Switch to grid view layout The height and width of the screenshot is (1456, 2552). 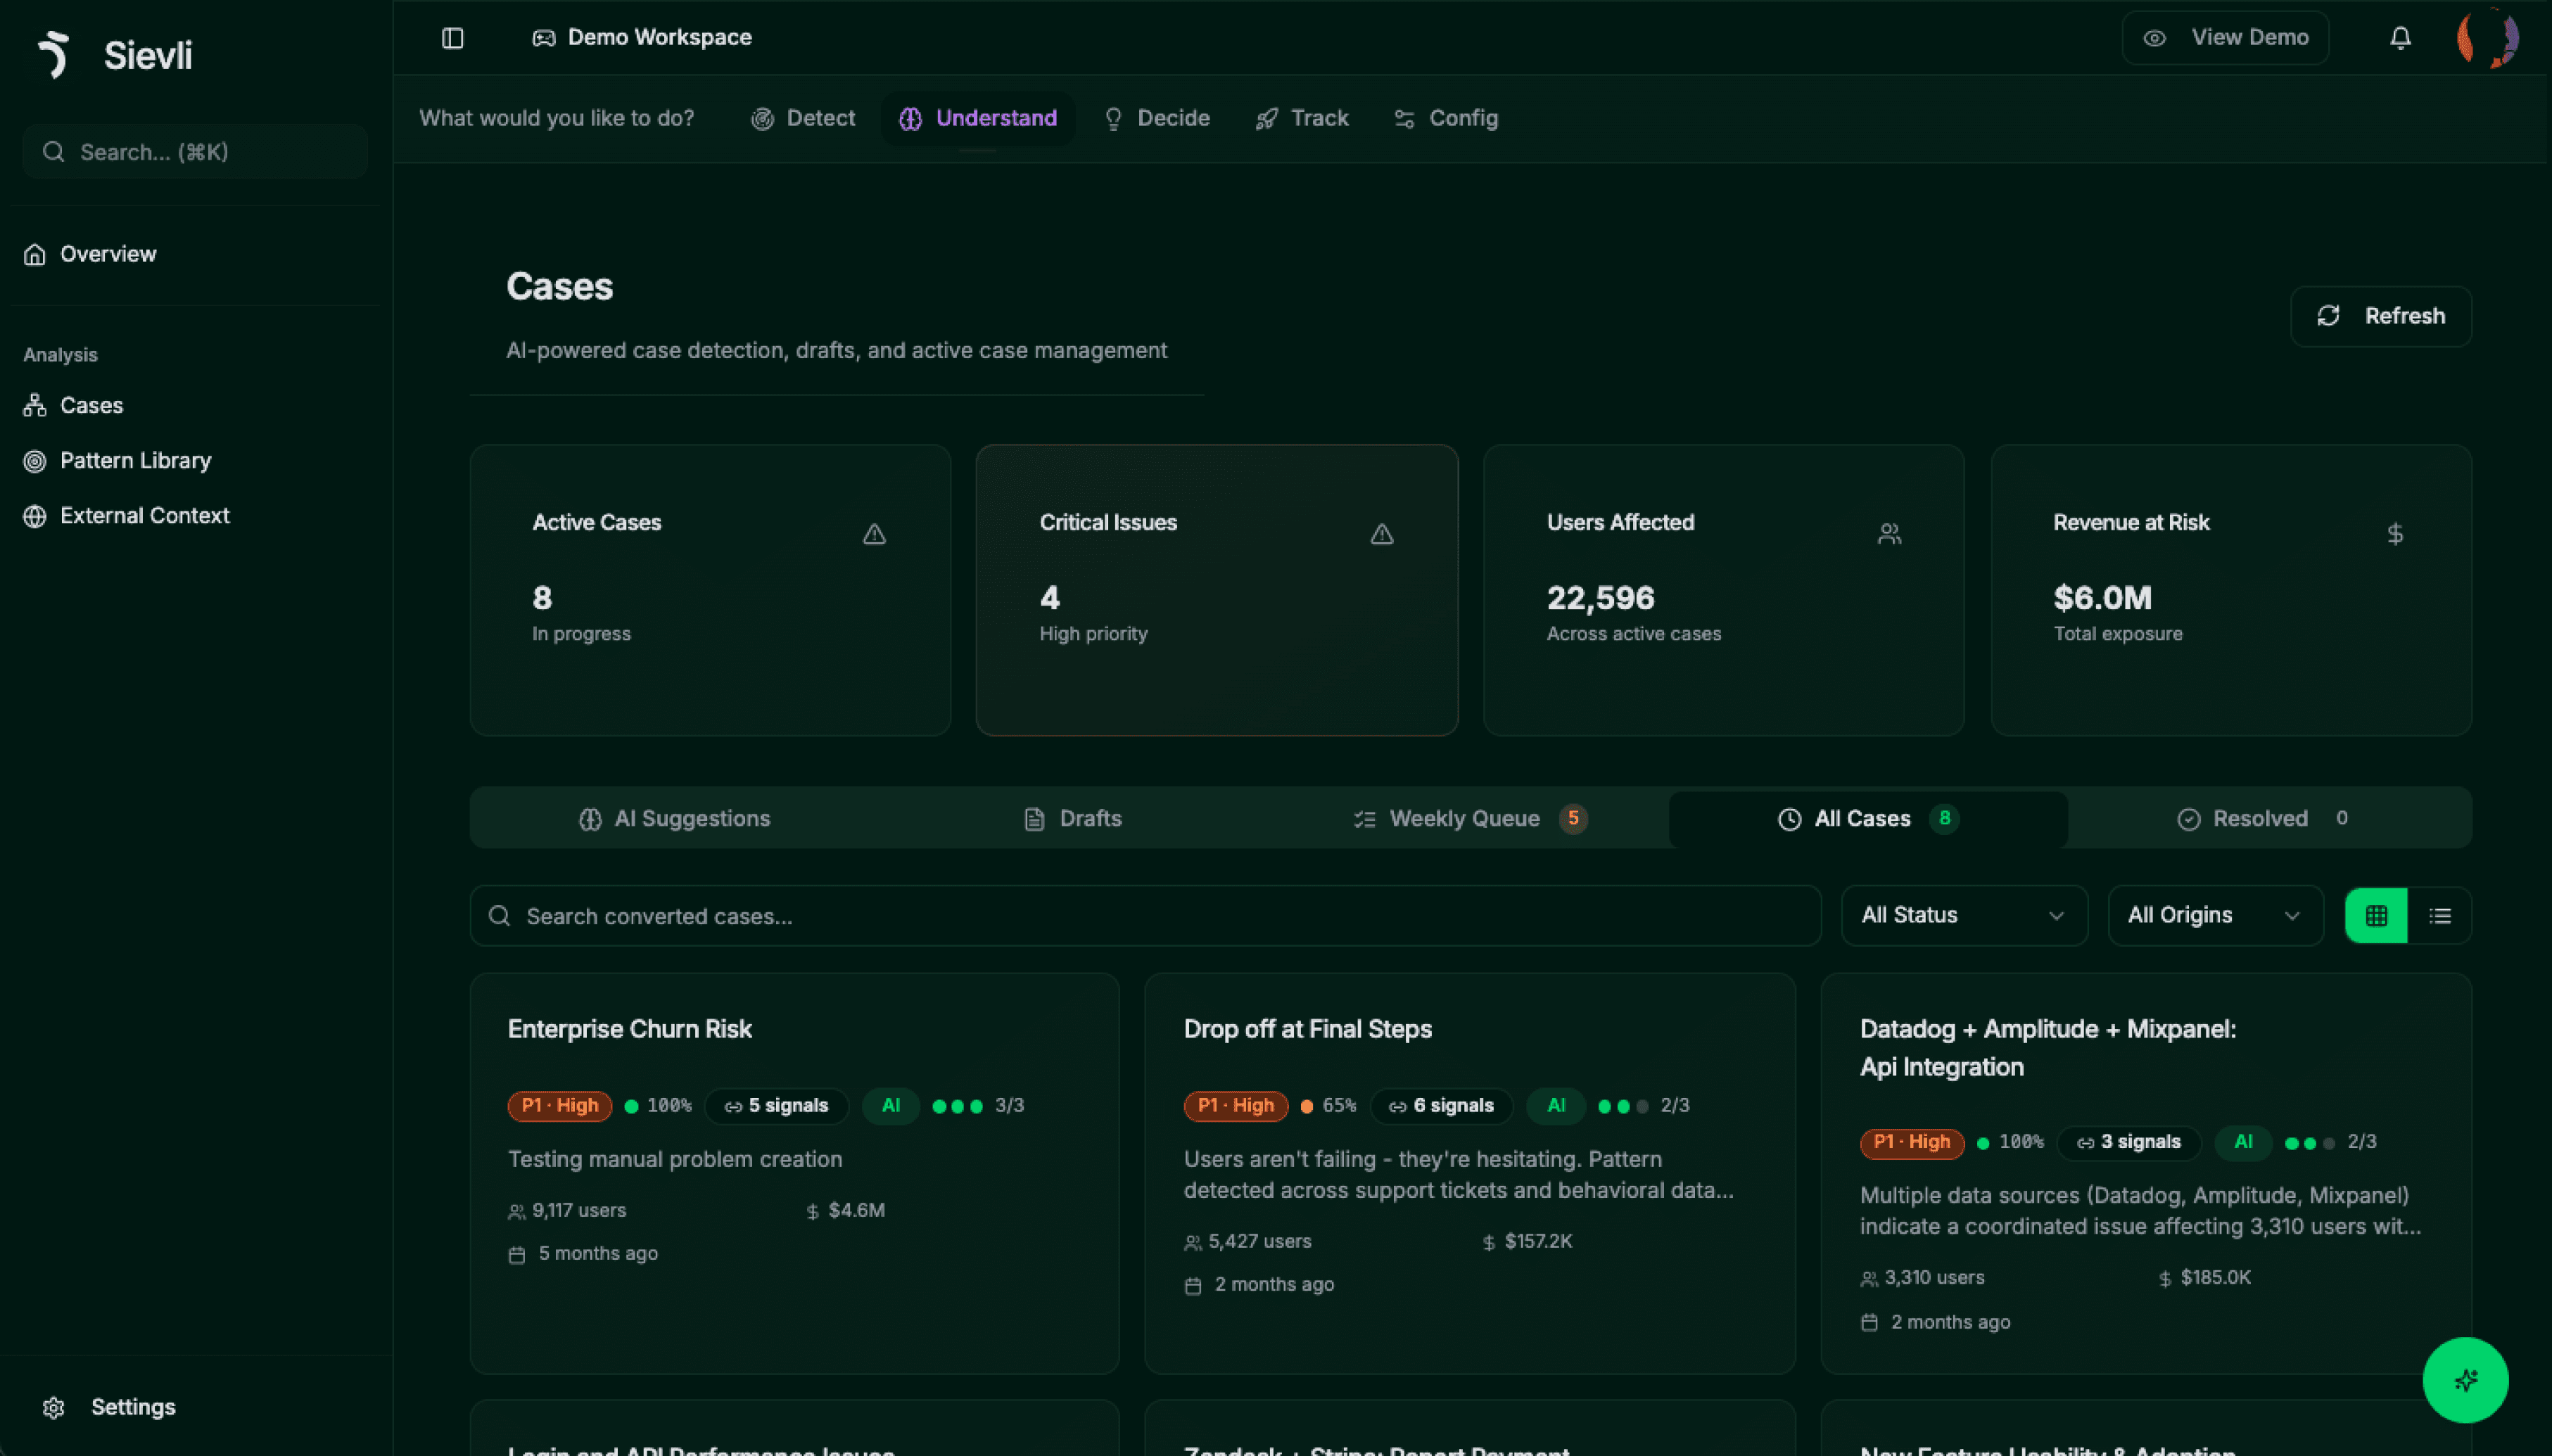pyautogui.click(x=2376, y=915)
